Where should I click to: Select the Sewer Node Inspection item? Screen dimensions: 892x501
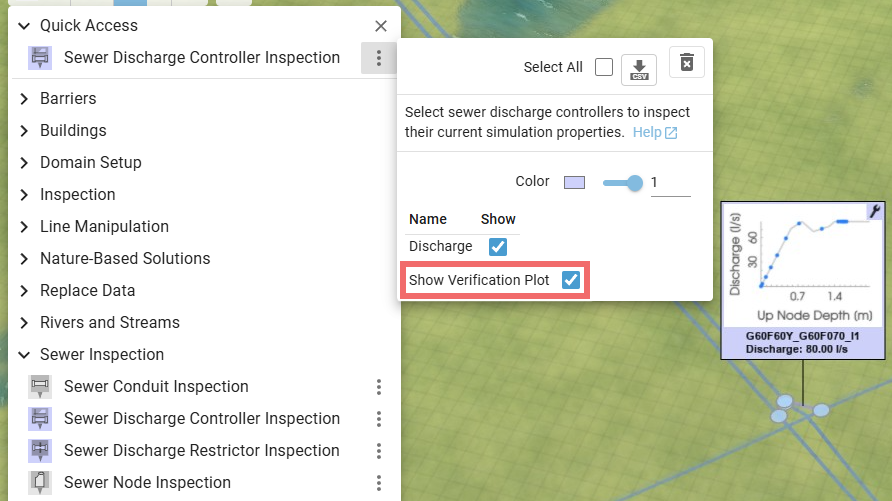147,483
